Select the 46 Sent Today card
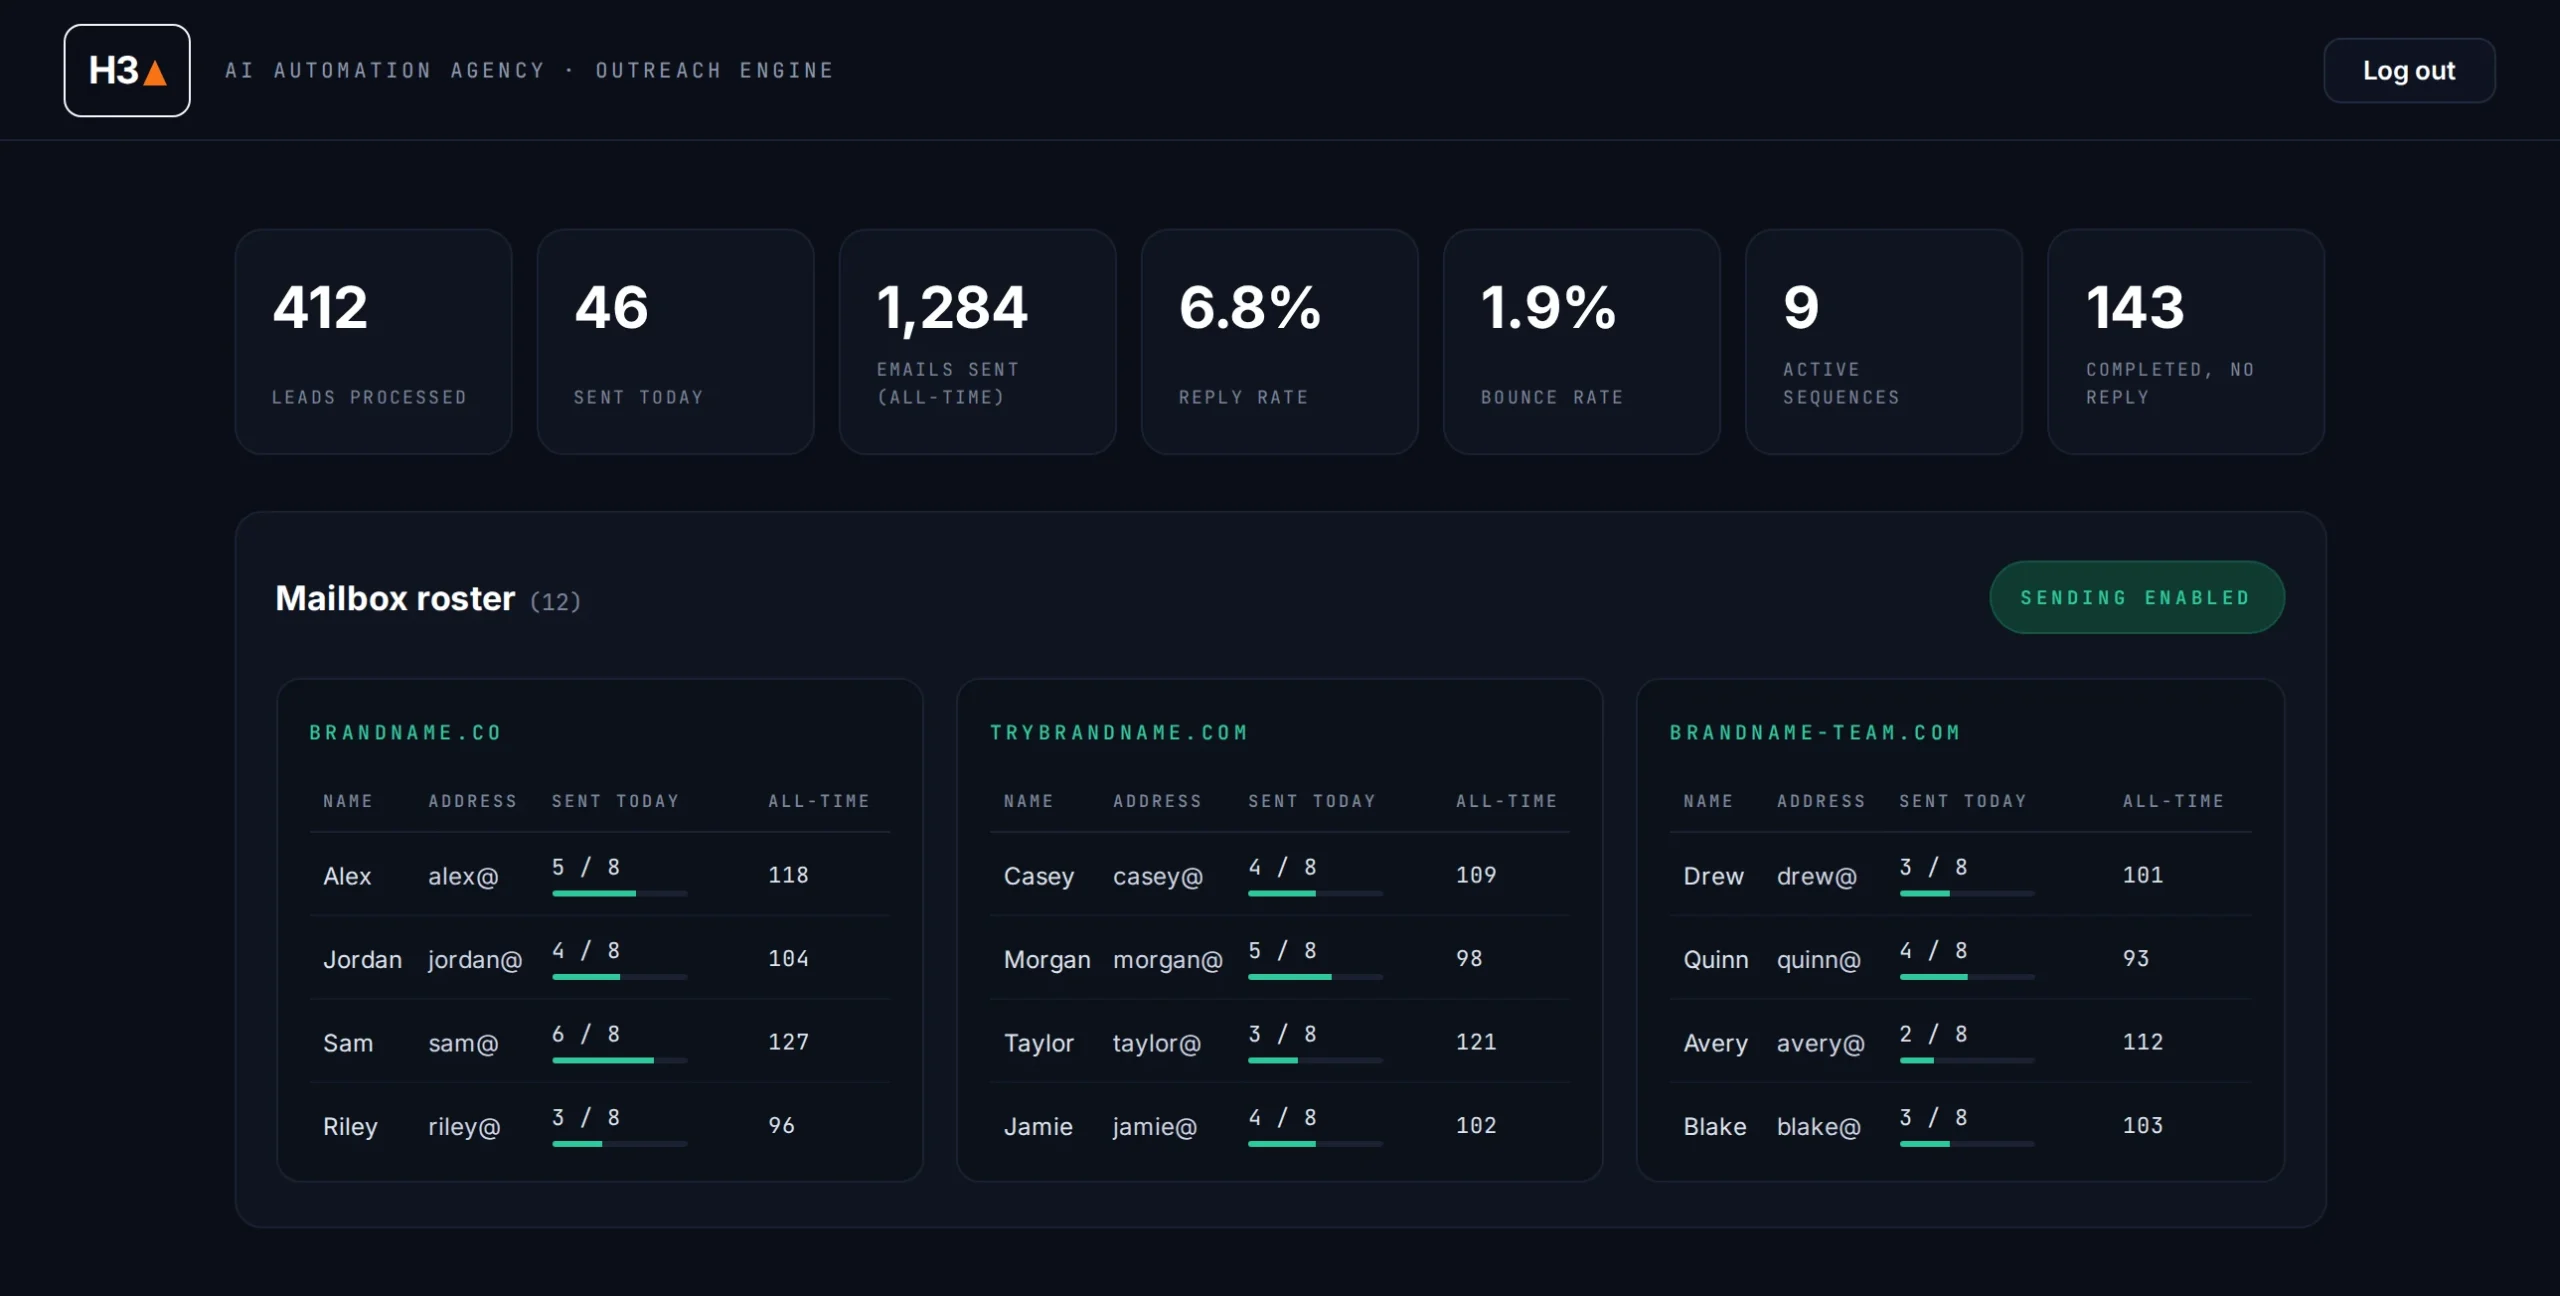 (x=675, y=342)
